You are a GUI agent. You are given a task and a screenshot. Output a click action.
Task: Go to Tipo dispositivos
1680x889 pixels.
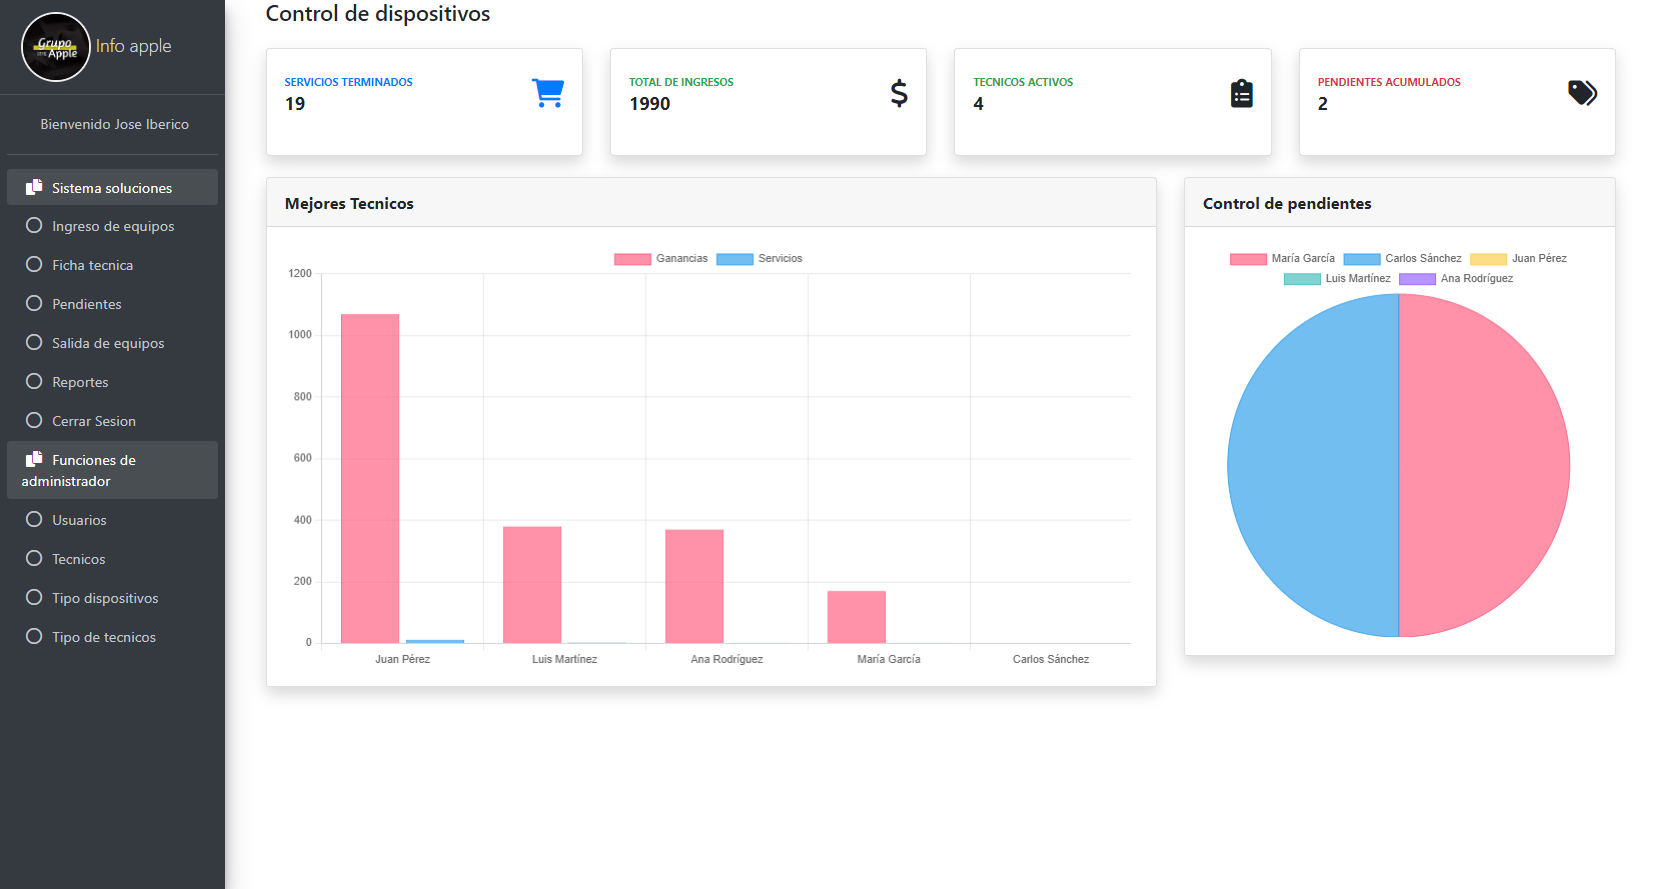[112, 598]
